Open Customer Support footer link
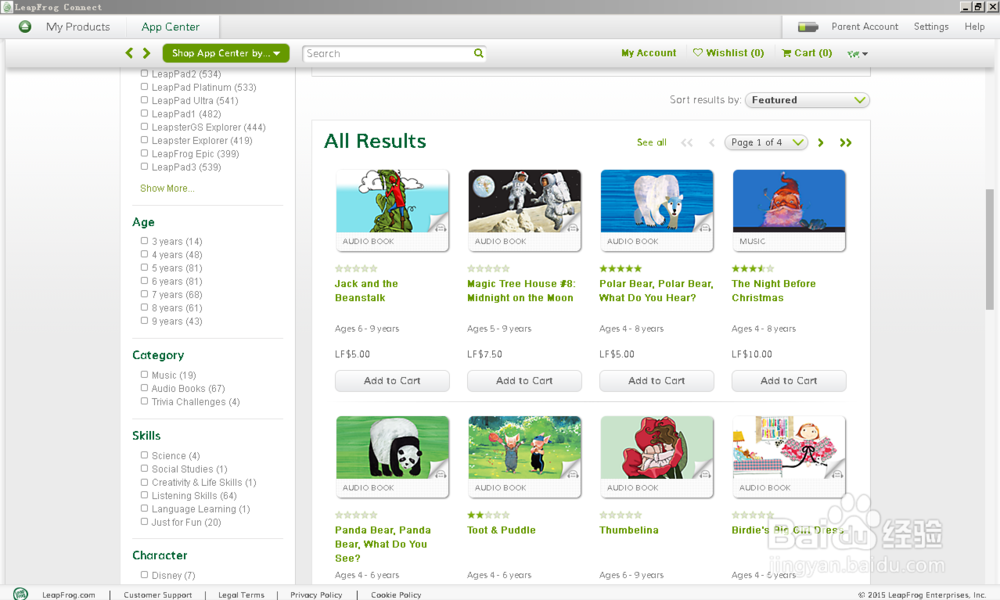The height and width of the screenshot is (600, 1000). click(x=158, y=595)
